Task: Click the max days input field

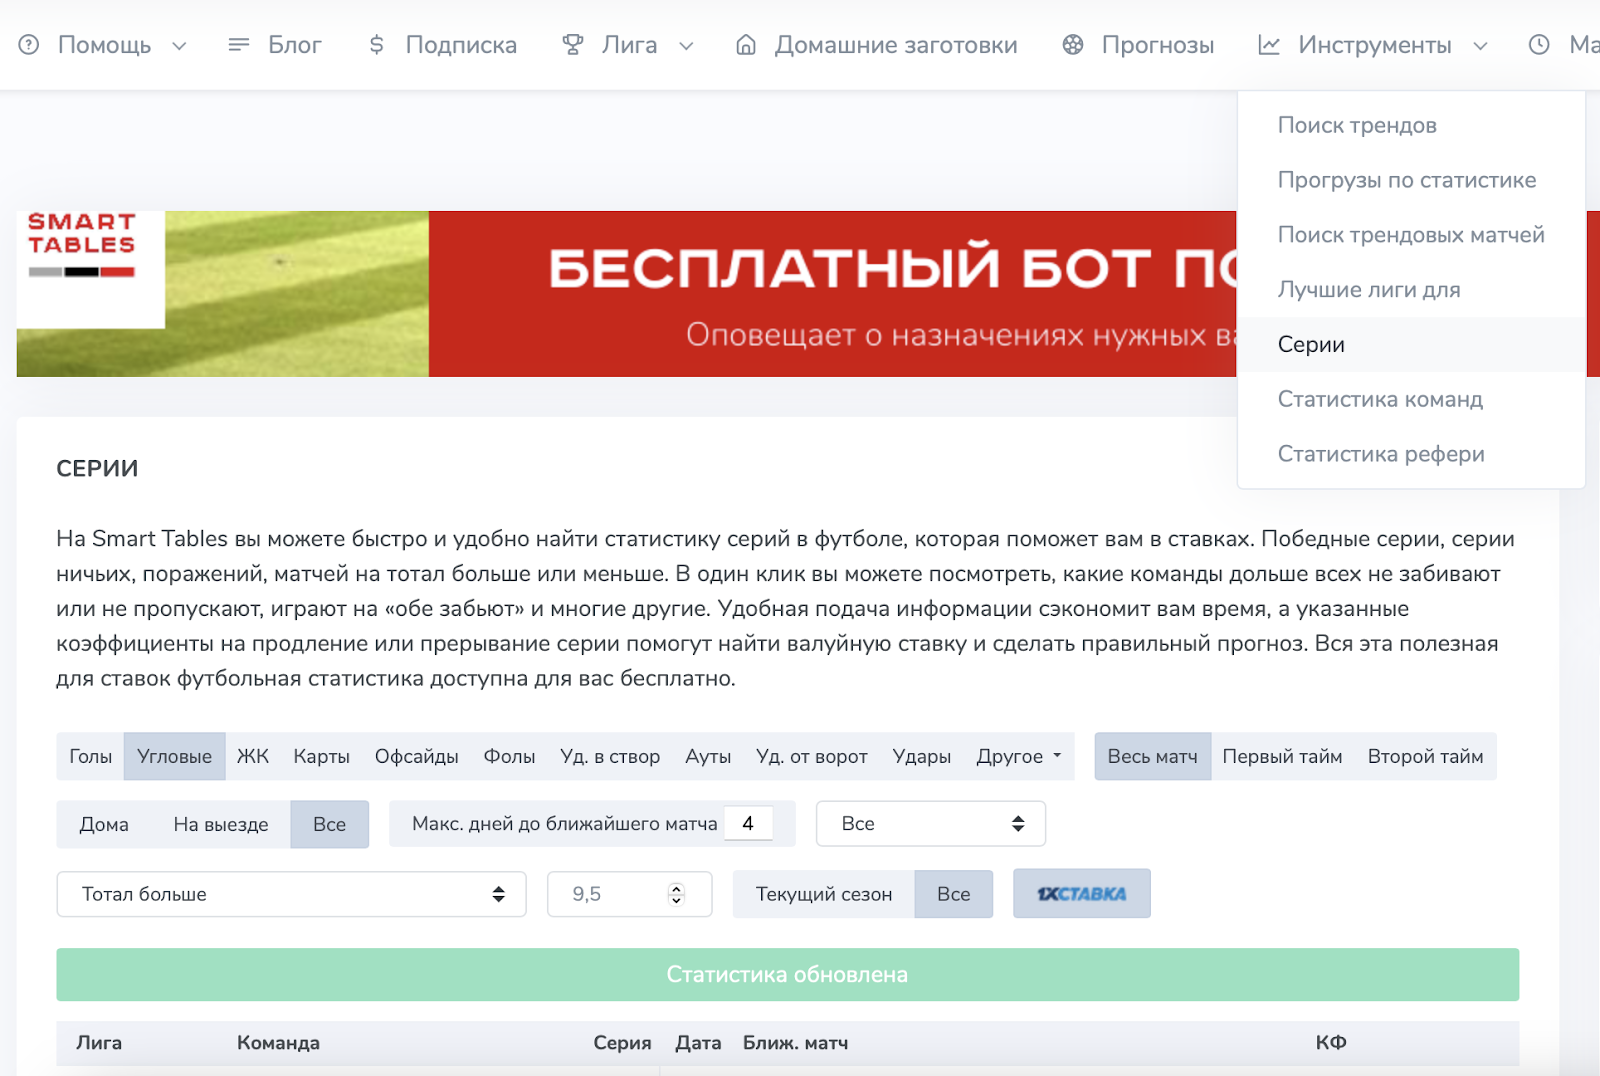Action: click(x=748, y=824)
